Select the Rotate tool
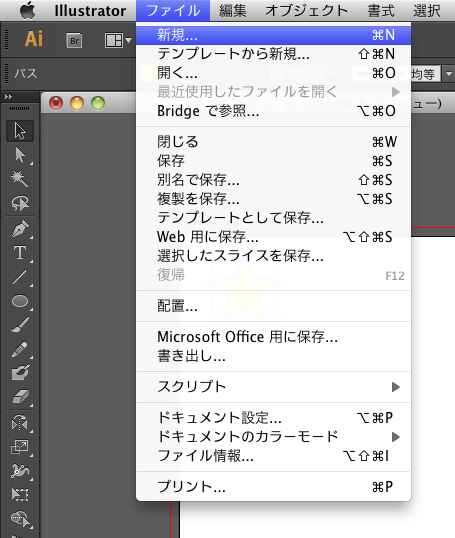 [x=20, y=423]
